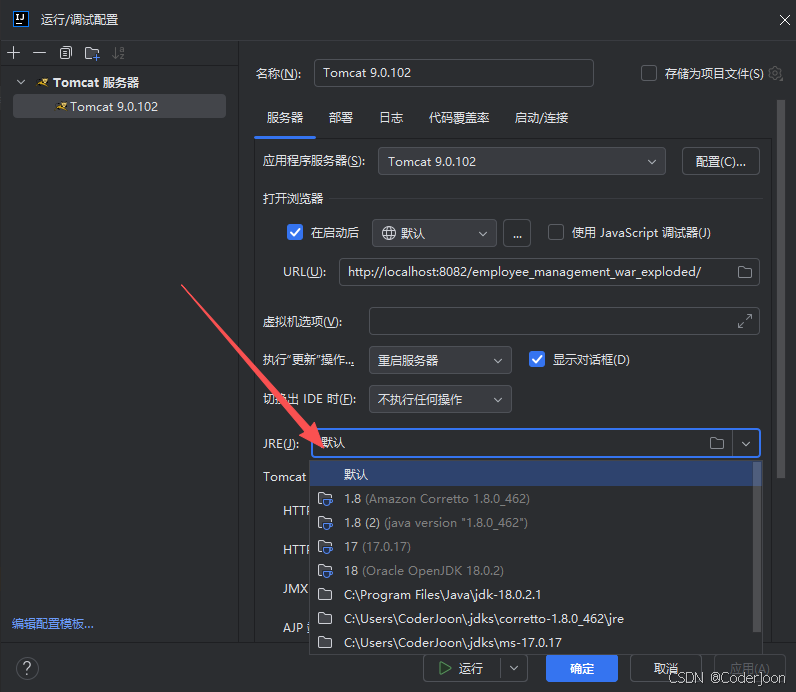This screenshot has width=796, height=692.
Task: Browse for the JRE folder icon
Action: coord(717,443)
